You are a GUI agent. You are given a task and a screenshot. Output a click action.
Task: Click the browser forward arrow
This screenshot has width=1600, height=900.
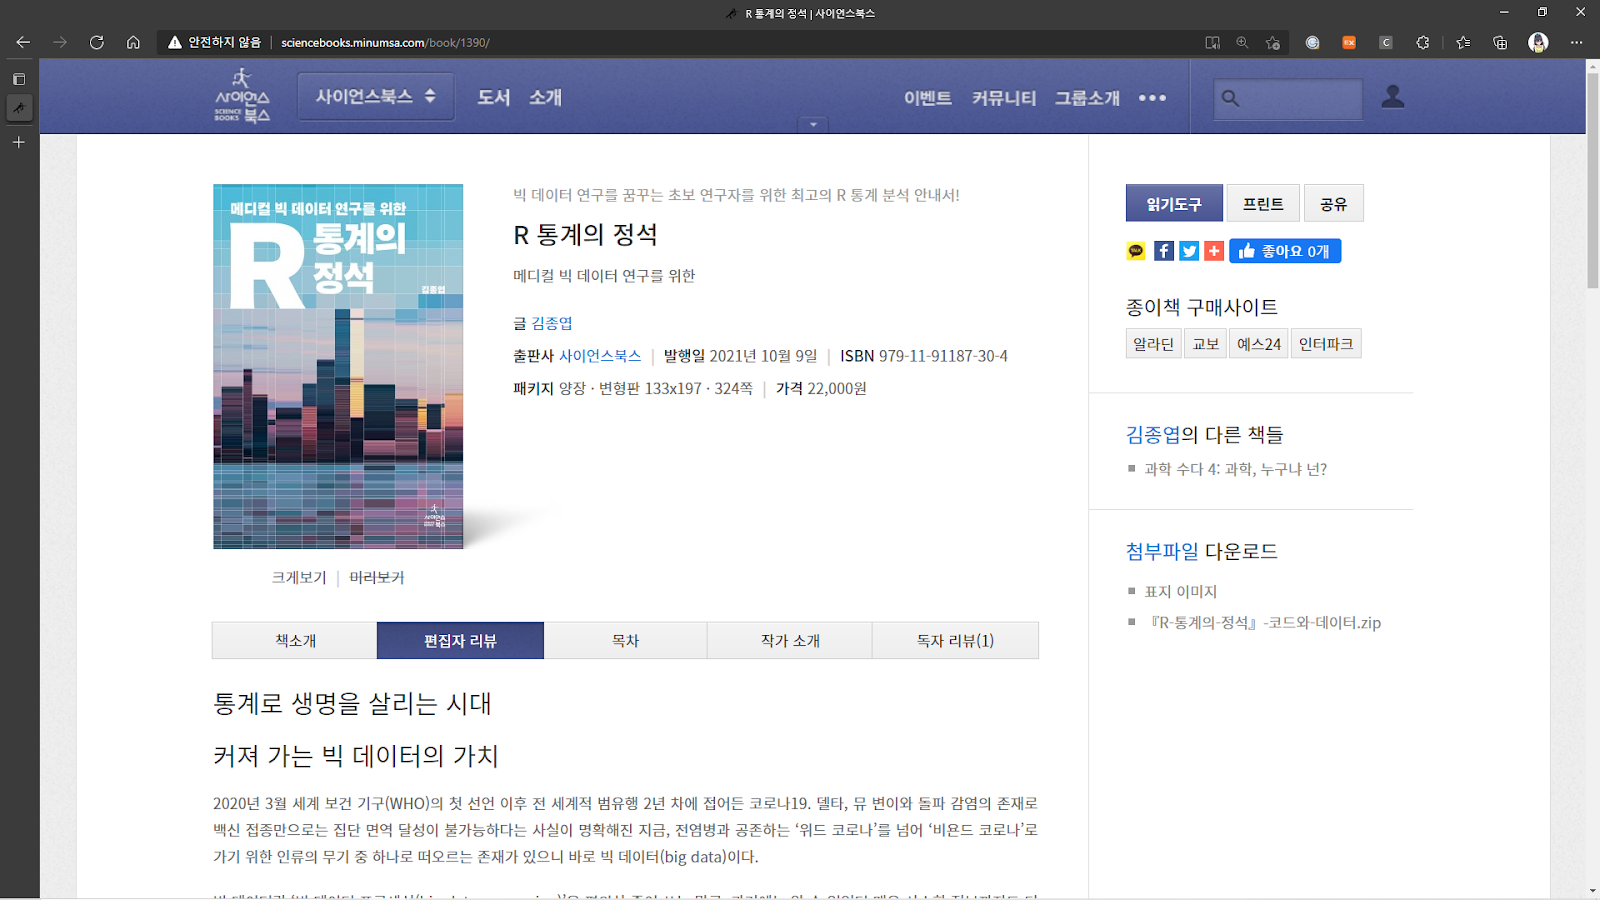point(60,42)
